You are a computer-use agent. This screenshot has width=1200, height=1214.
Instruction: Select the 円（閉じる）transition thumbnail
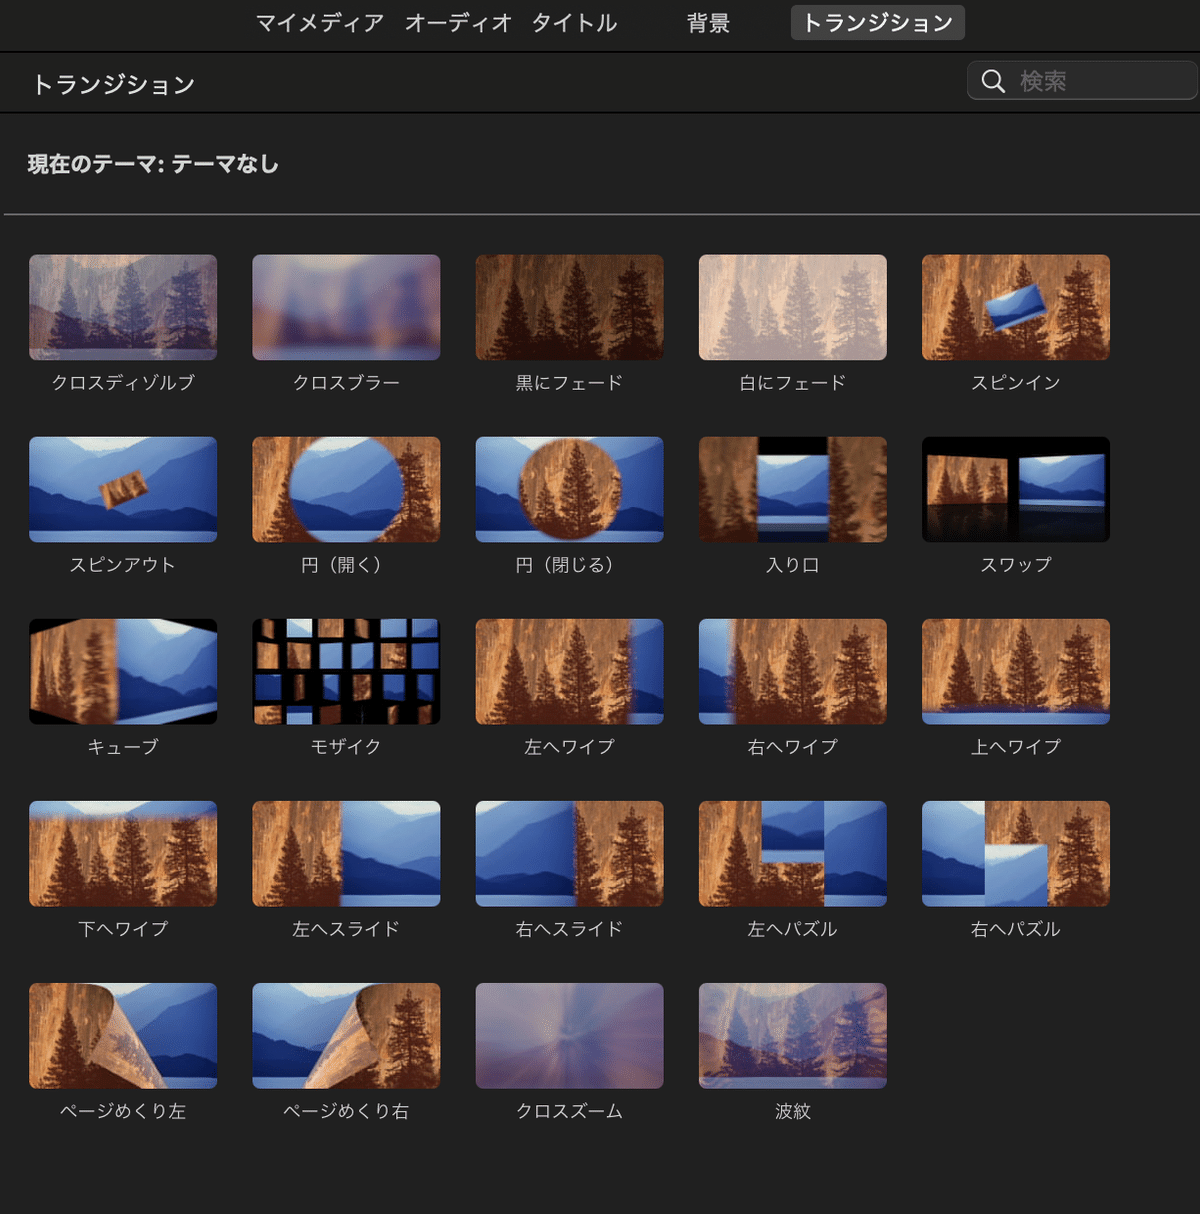coord(569,489)
